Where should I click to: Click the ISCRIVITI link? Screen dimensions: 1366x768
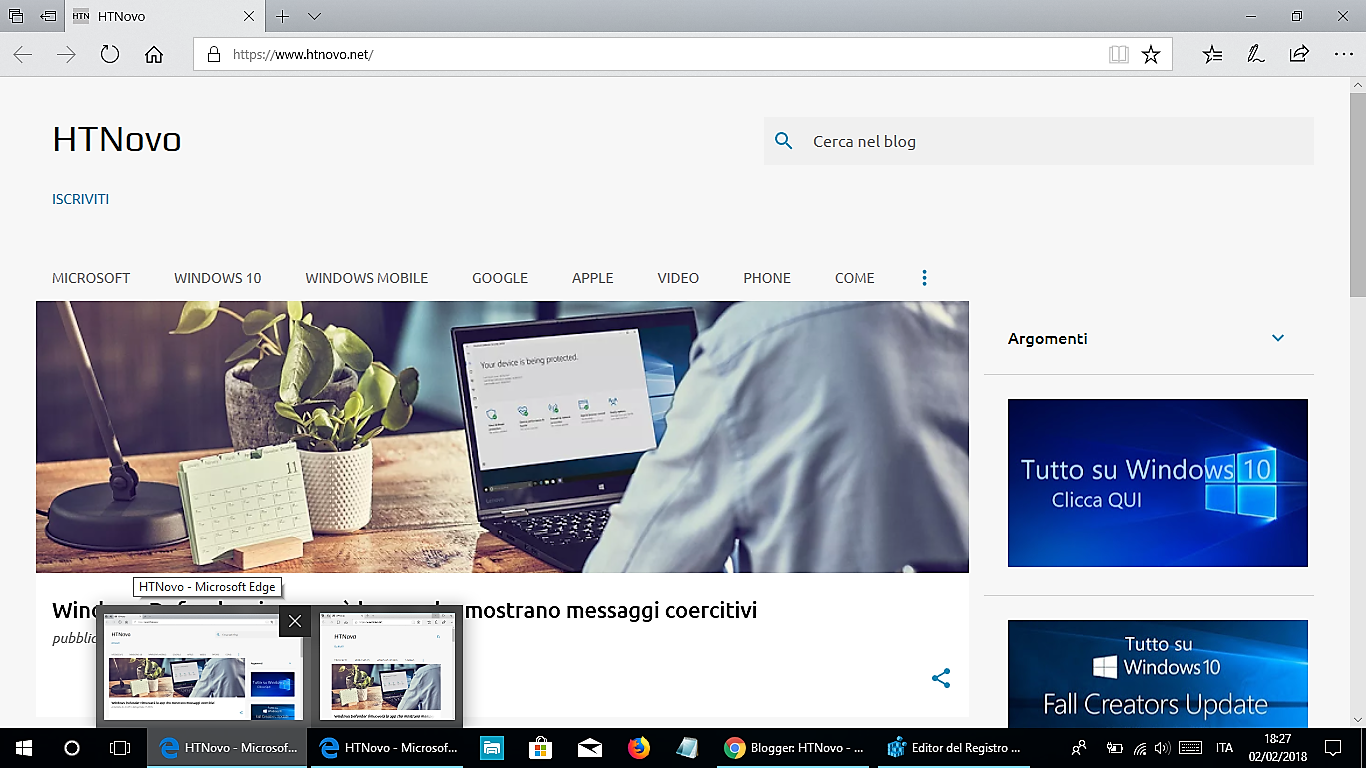tap(81, 199)
